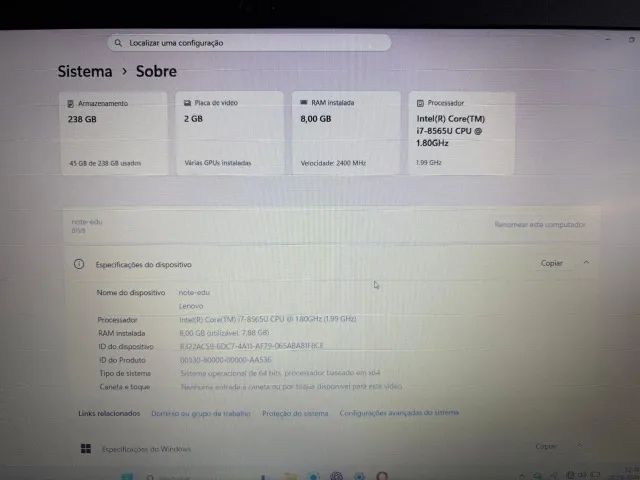The image size is (640, 480).
Task: Minimize the Settings window
Action: [x=608, y=39]
